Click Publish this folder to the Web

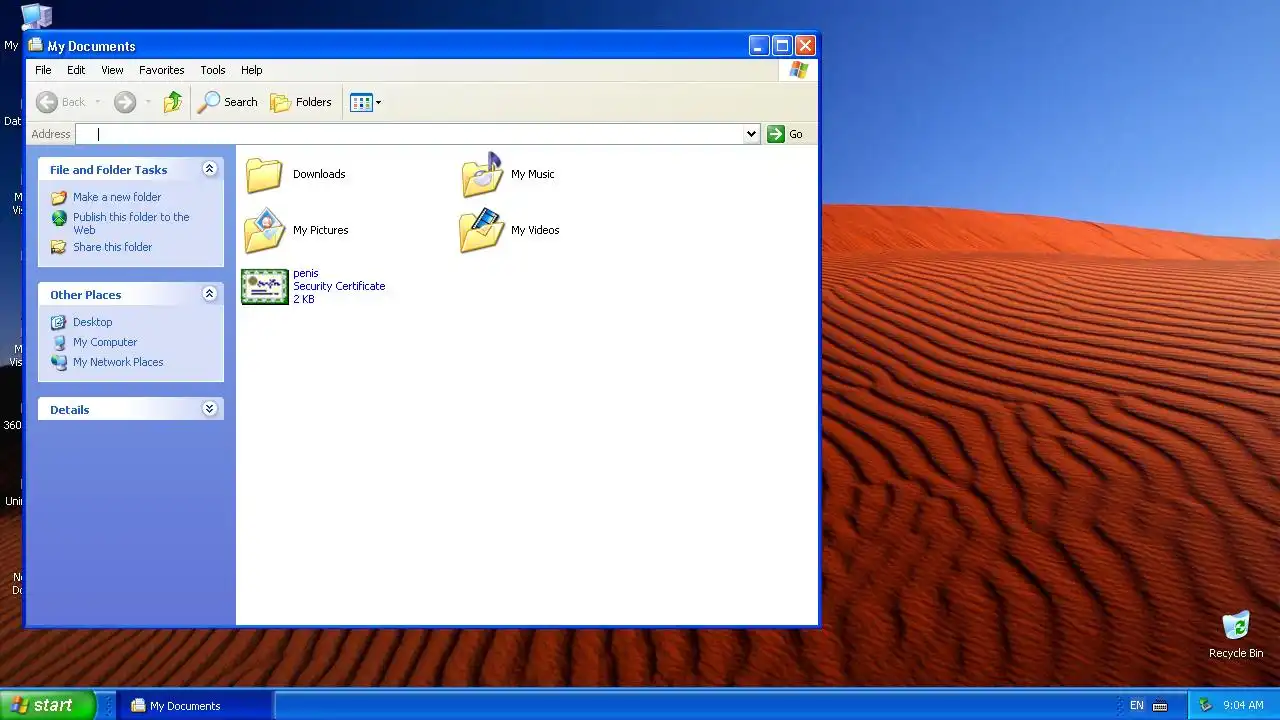pyautogui.click(x=131, y=223)
